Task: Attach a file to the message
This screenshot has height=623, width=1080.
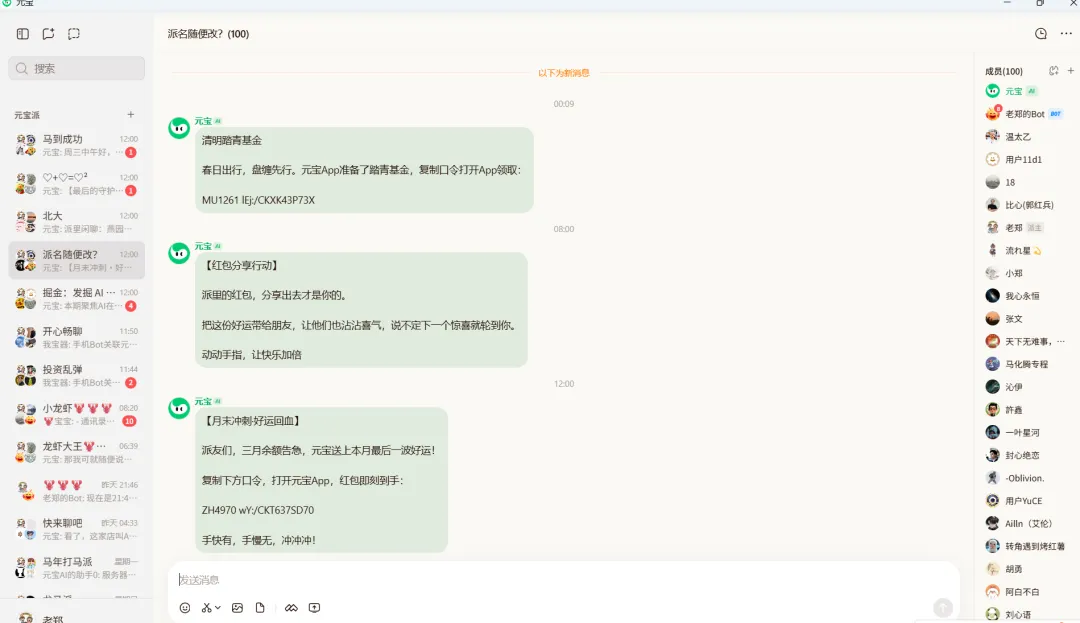Action: pos(260,608)
